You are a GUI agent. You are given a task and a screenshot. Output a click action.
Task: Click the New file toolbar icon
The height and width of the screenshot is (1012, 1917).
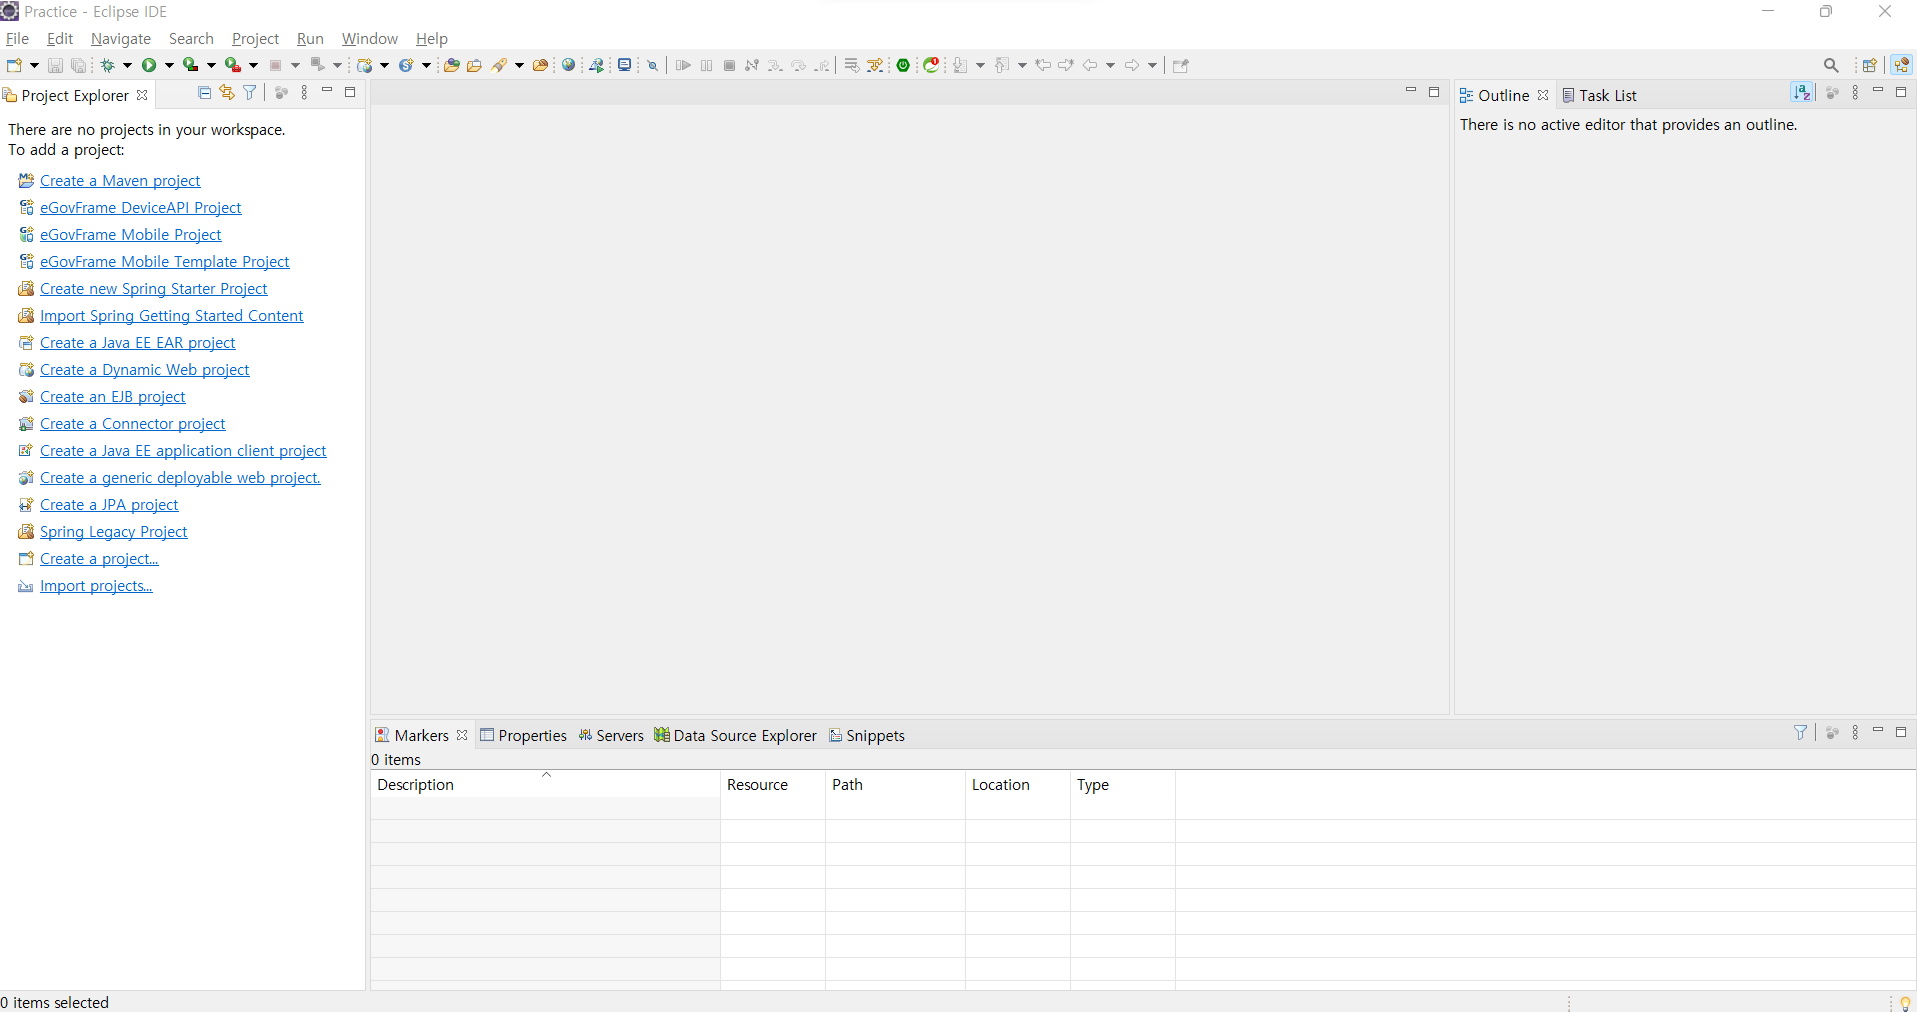[15, 65]
